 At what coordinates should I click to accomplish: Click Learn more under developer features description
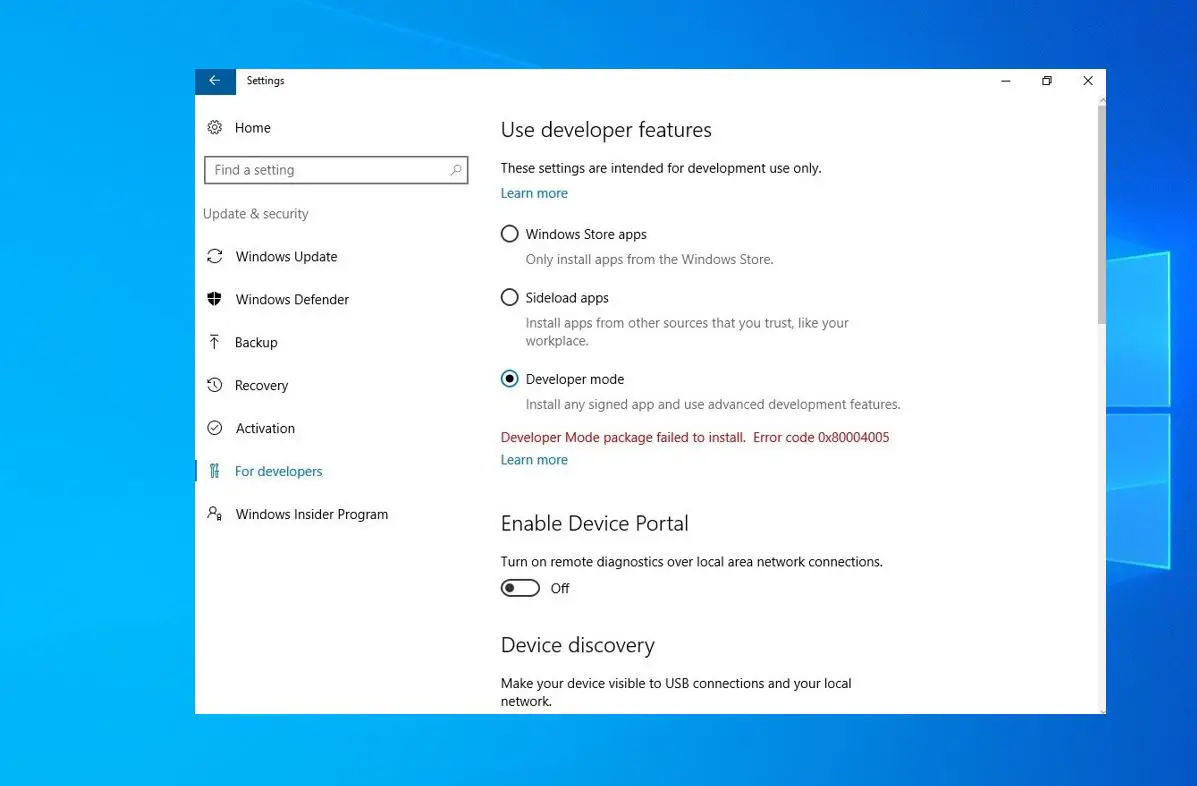coord(534,193)
